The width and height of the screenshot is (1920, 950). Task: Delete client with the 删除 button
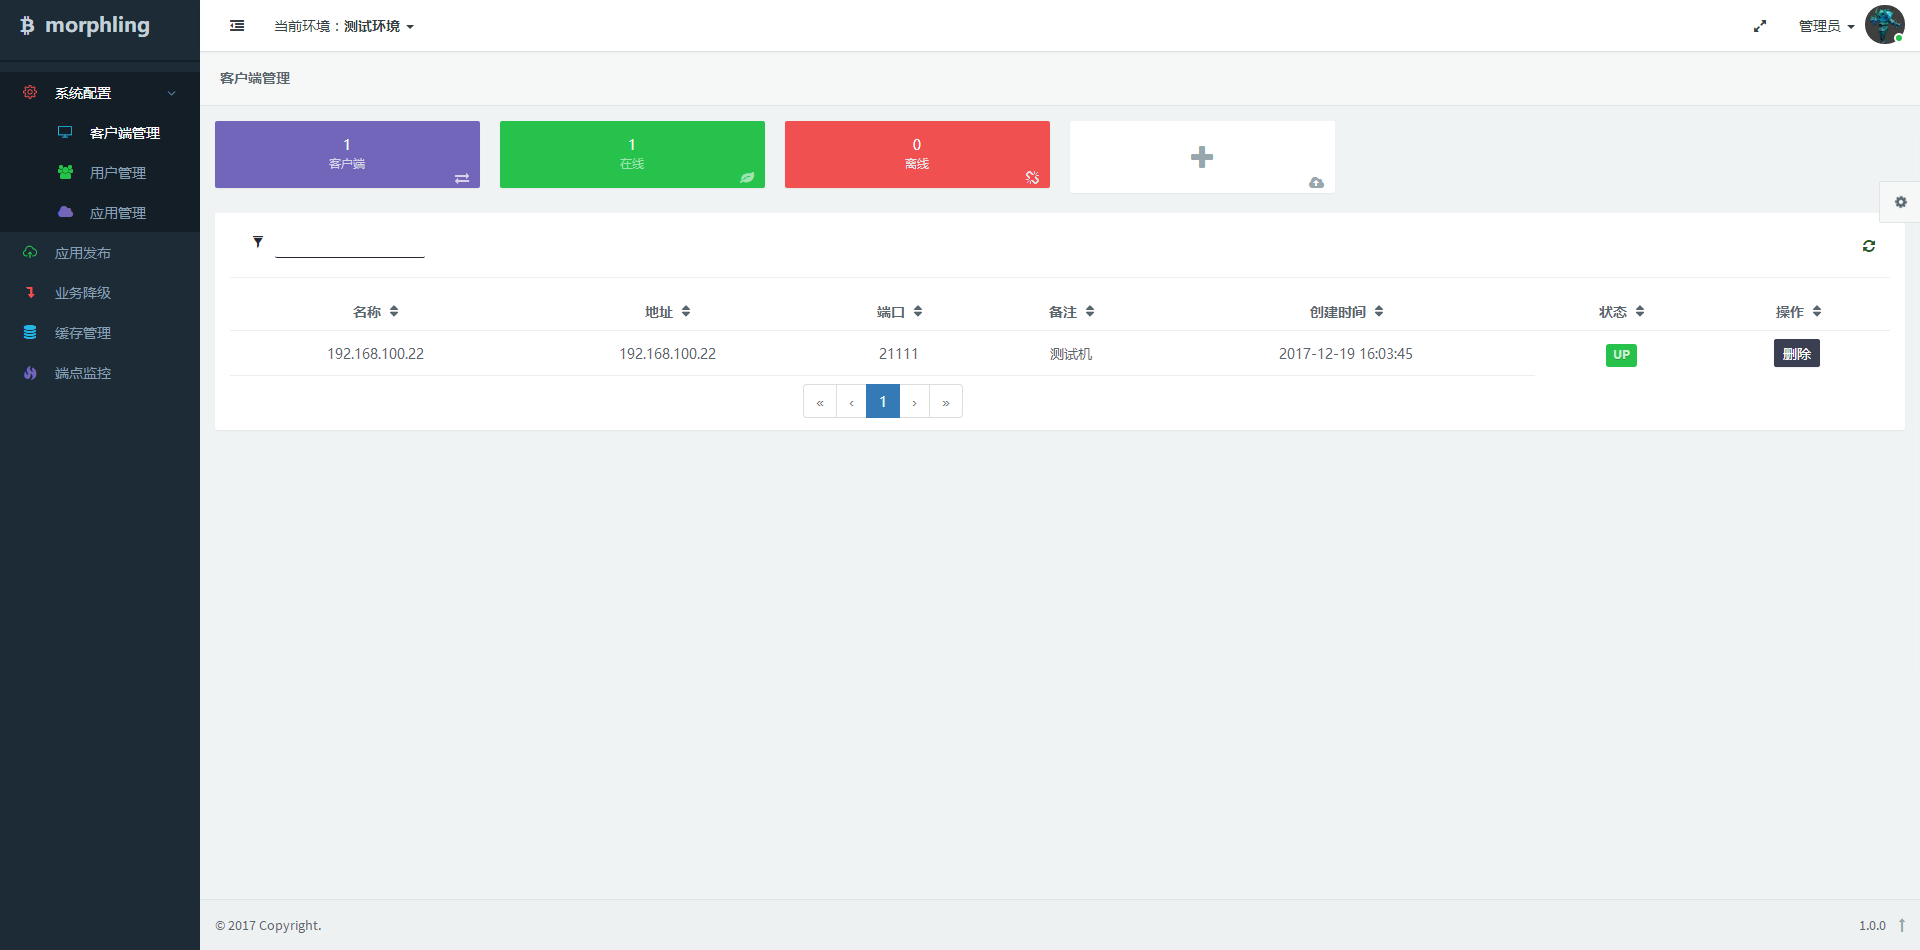tap(1797, 353)
